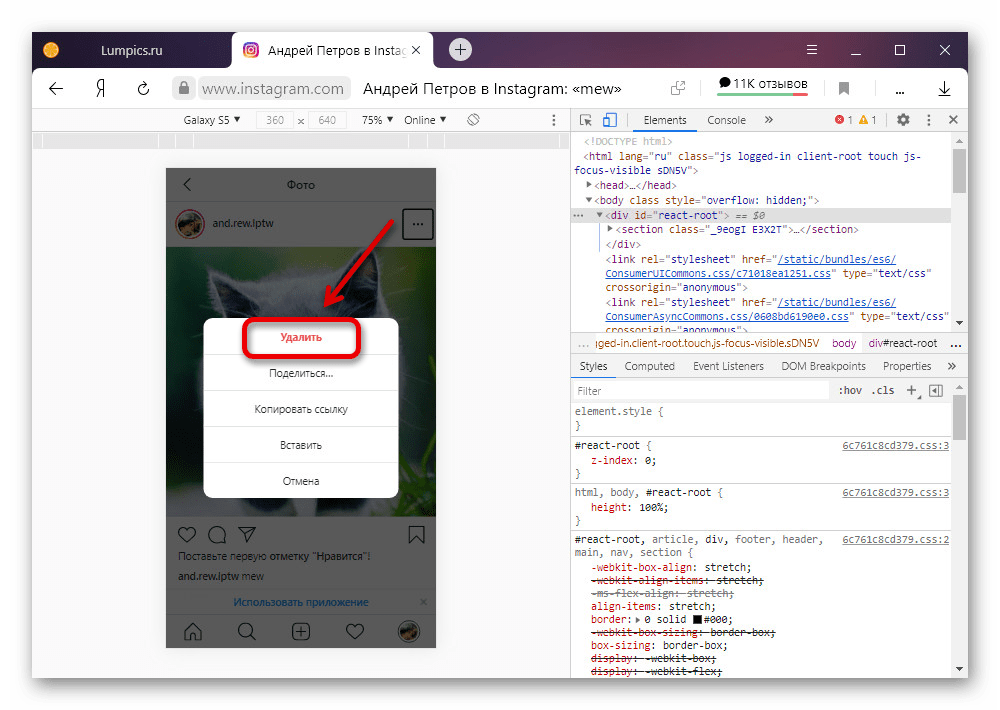The width and height of the screenshot is (1000, 710).
Task: Click the rotate screen icon
Action: coord(474,120)
